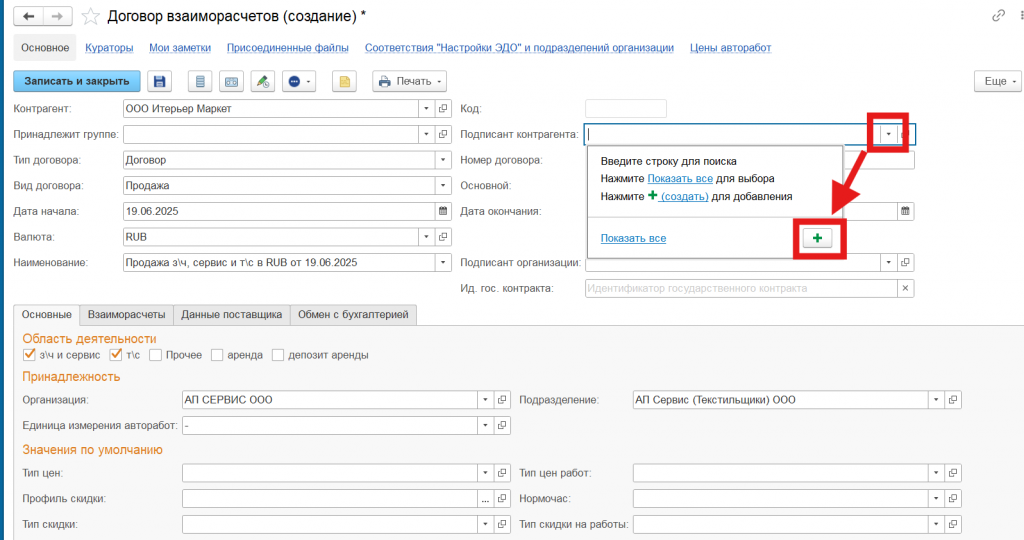Open the Контрагент record via open icon
Image resolution: width=1024 pixels, height=540 pixels.
(443, 108)
